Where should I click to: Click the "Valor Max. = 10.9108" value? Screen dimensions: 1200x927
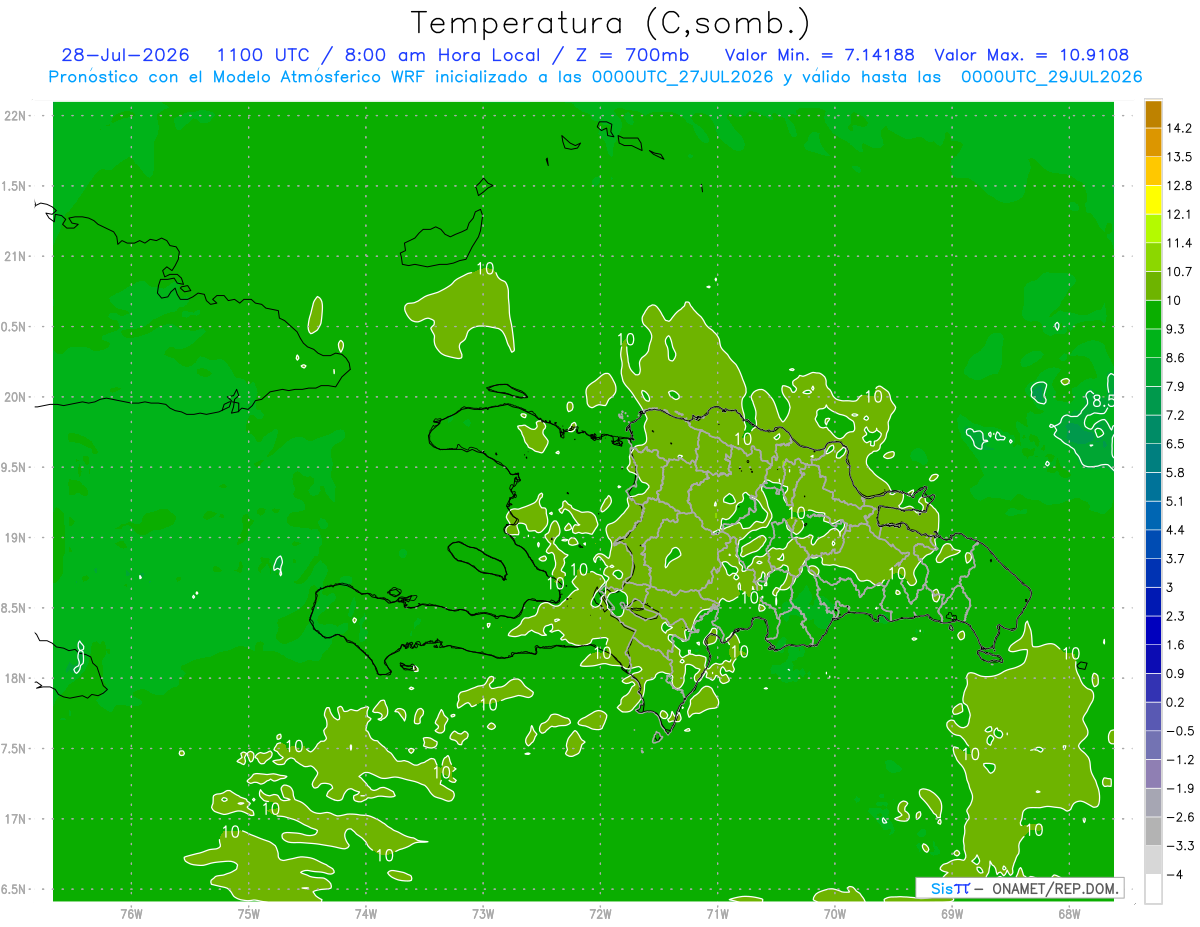click(x=1031, y=55)
